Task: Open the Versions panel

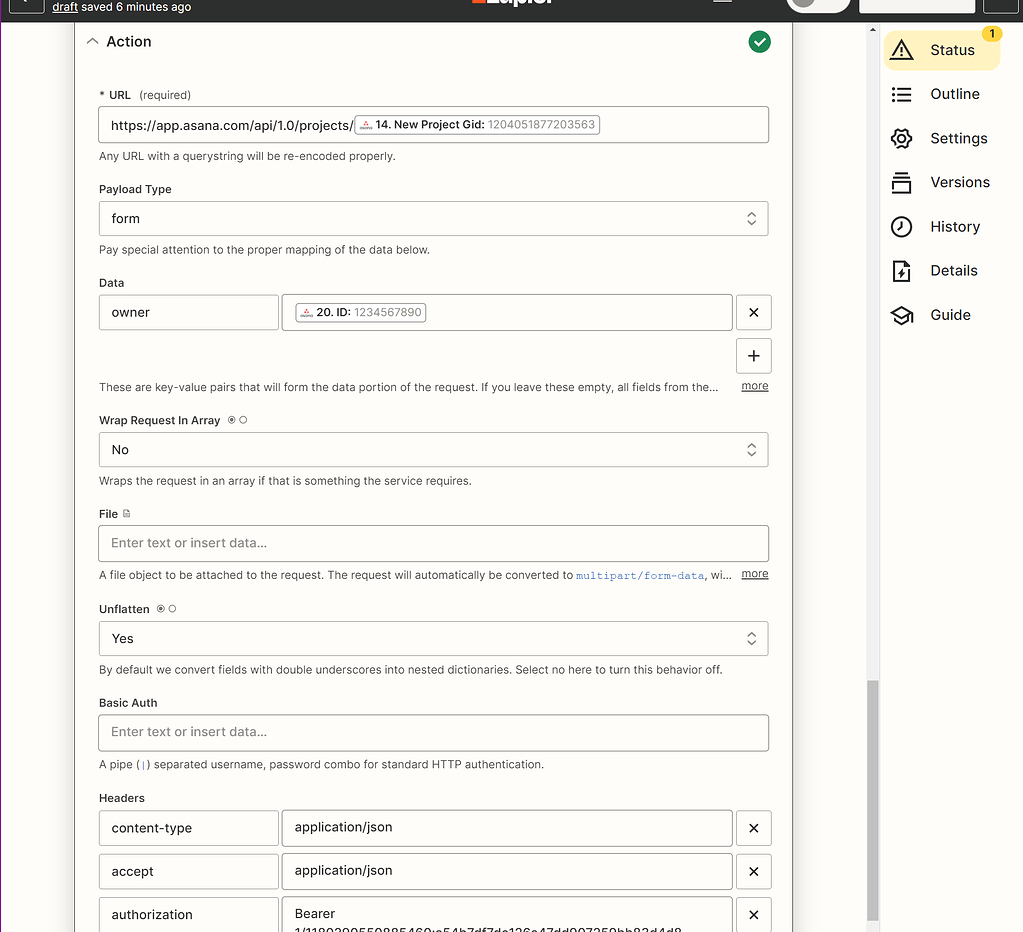Action: point(902,182)
